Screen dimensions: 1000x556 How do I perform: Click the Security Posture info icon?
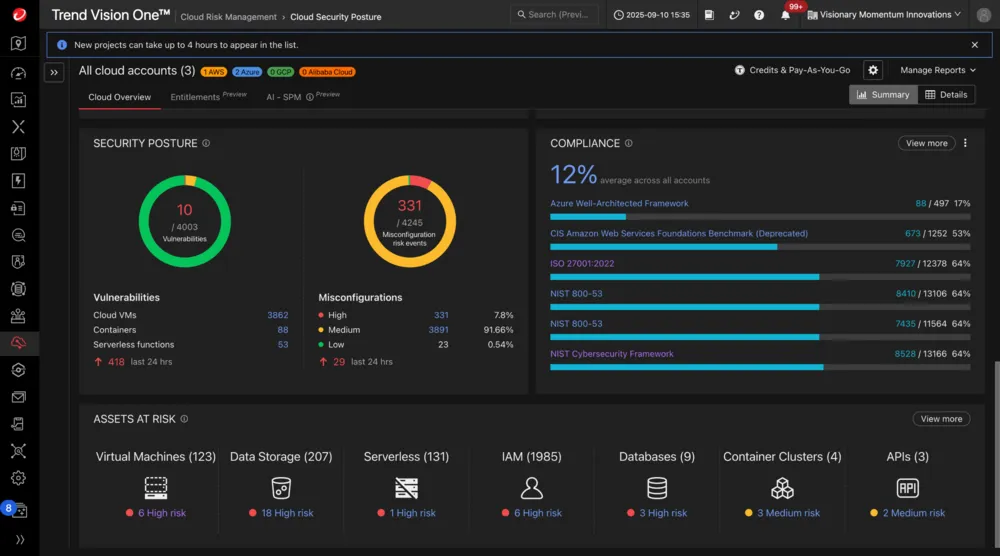click(206, 143)
